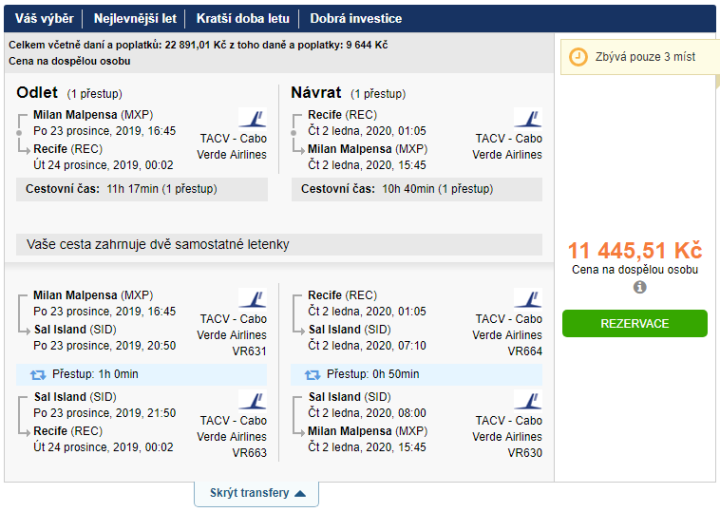This screenshot has height=512, width=720.
Task: Click the two separate tickets notice bar
Action: 279,246
